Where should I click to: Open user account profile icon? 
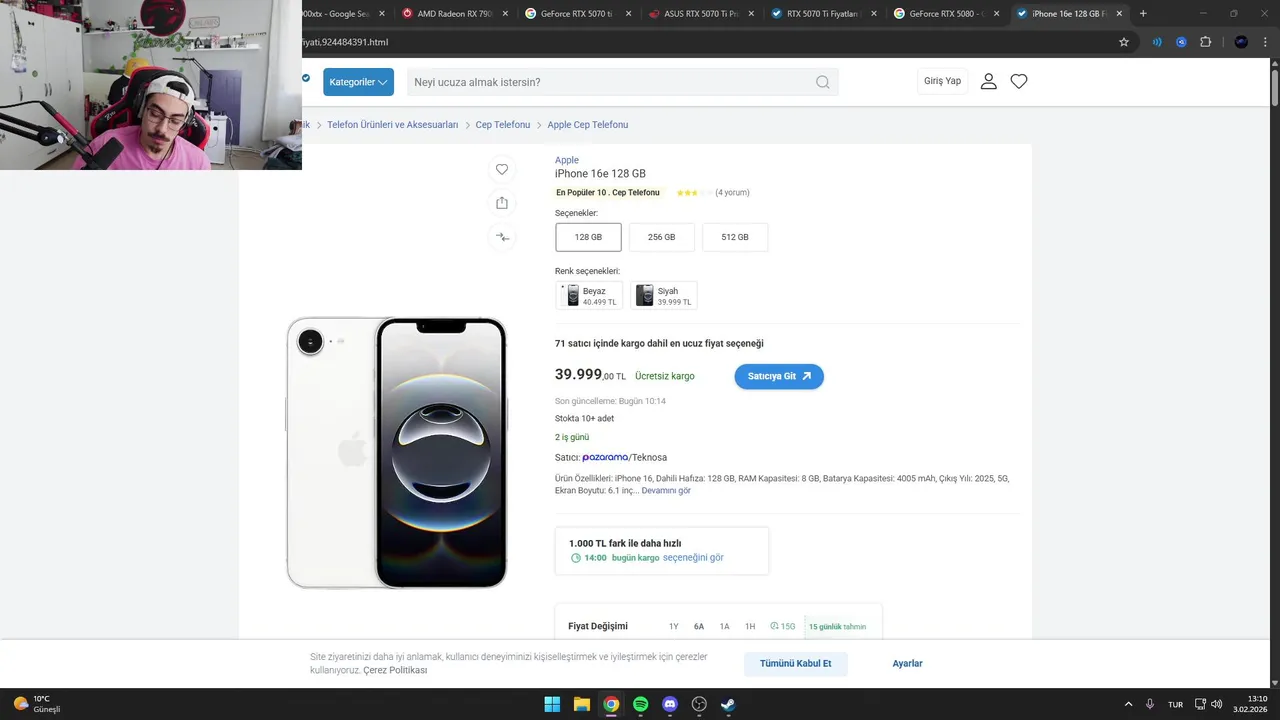988,81
